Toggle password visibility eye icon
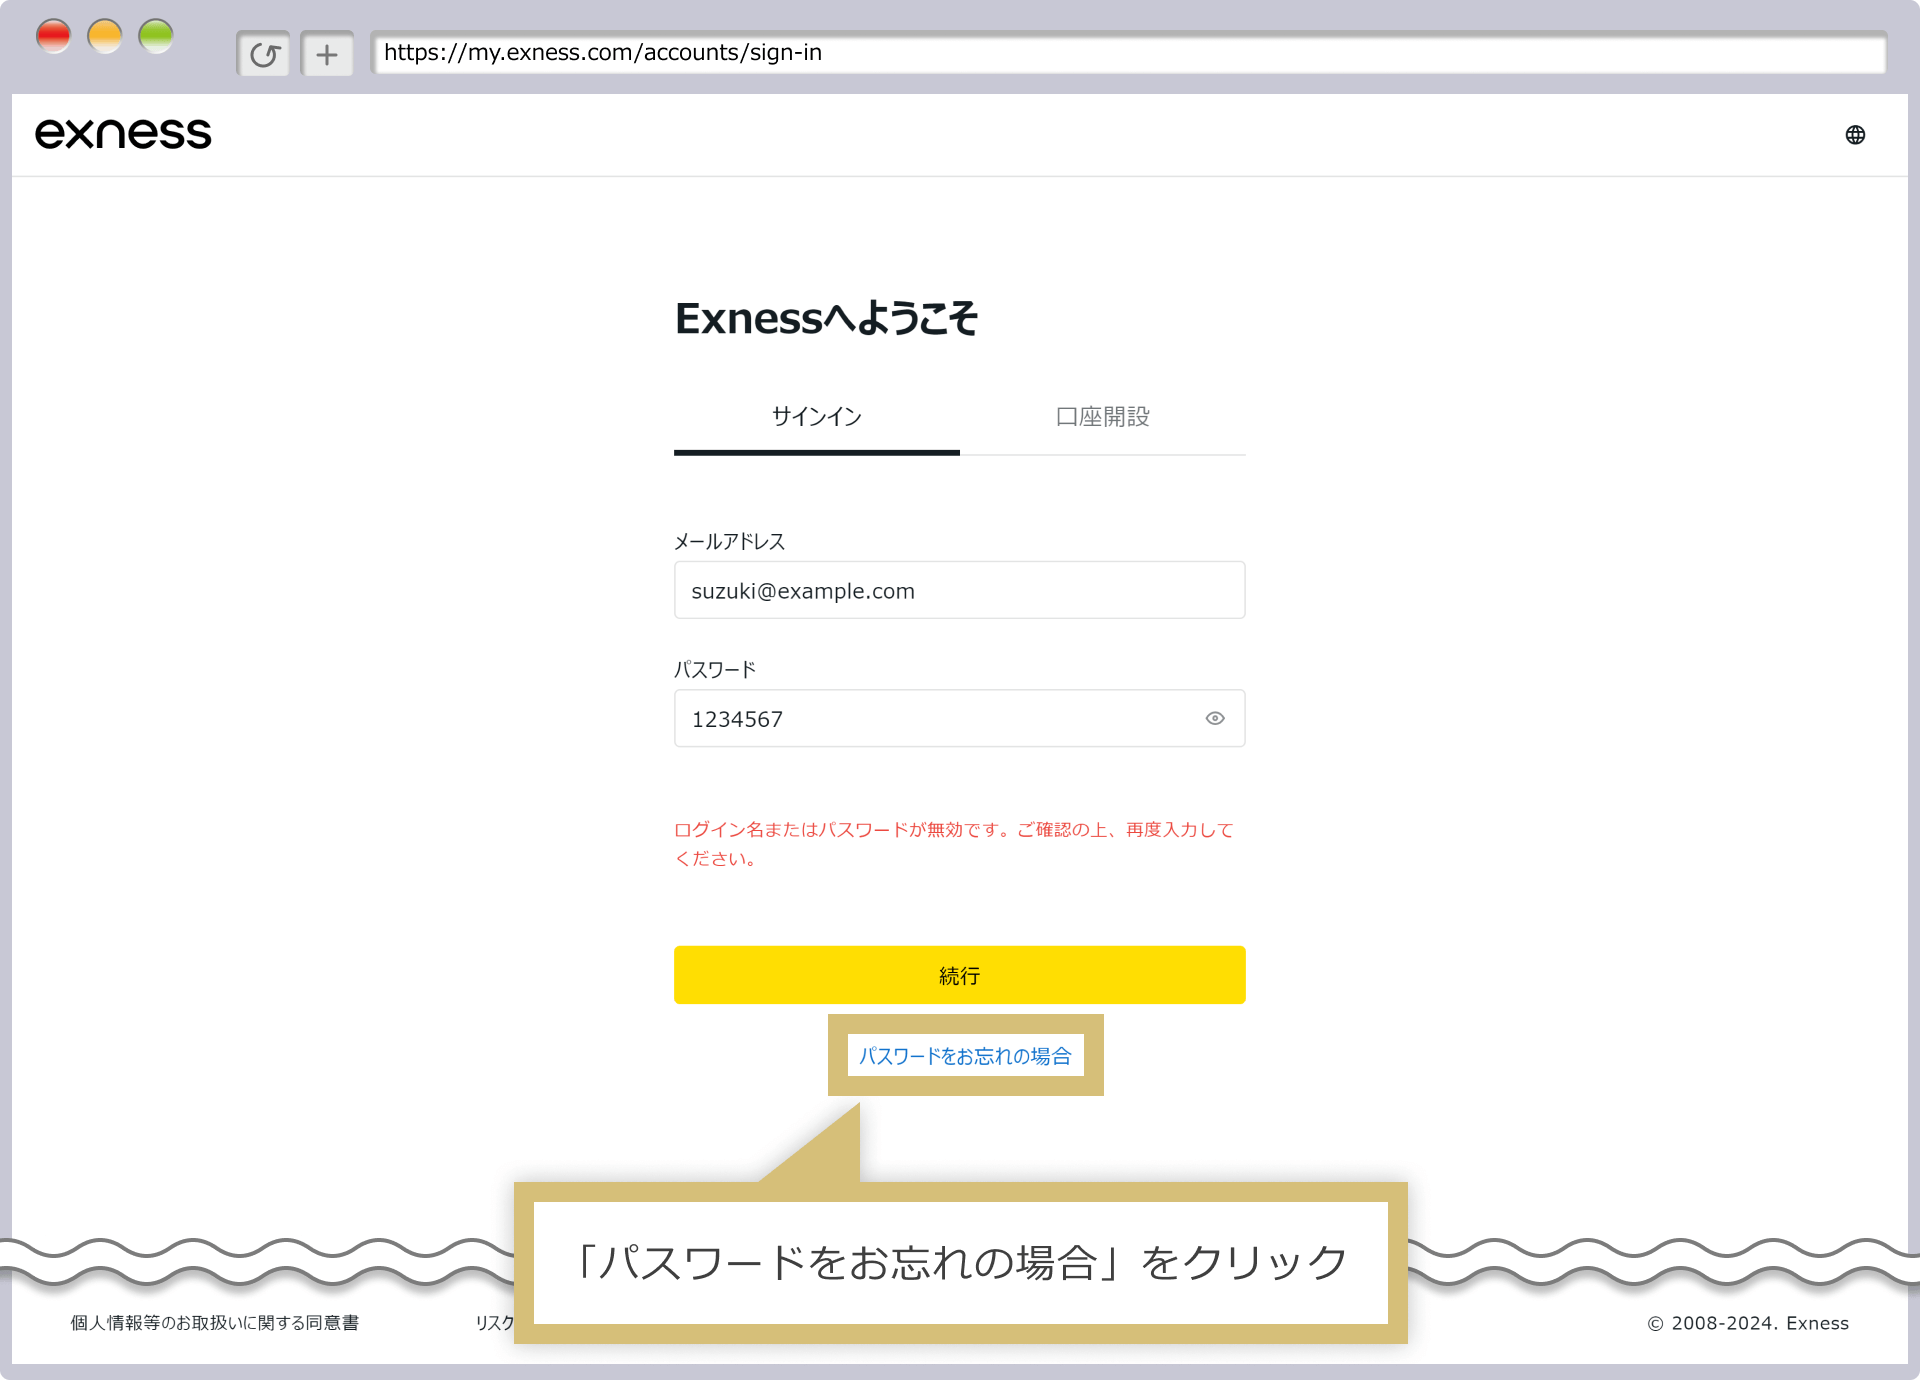 (x=1215, y=718)
